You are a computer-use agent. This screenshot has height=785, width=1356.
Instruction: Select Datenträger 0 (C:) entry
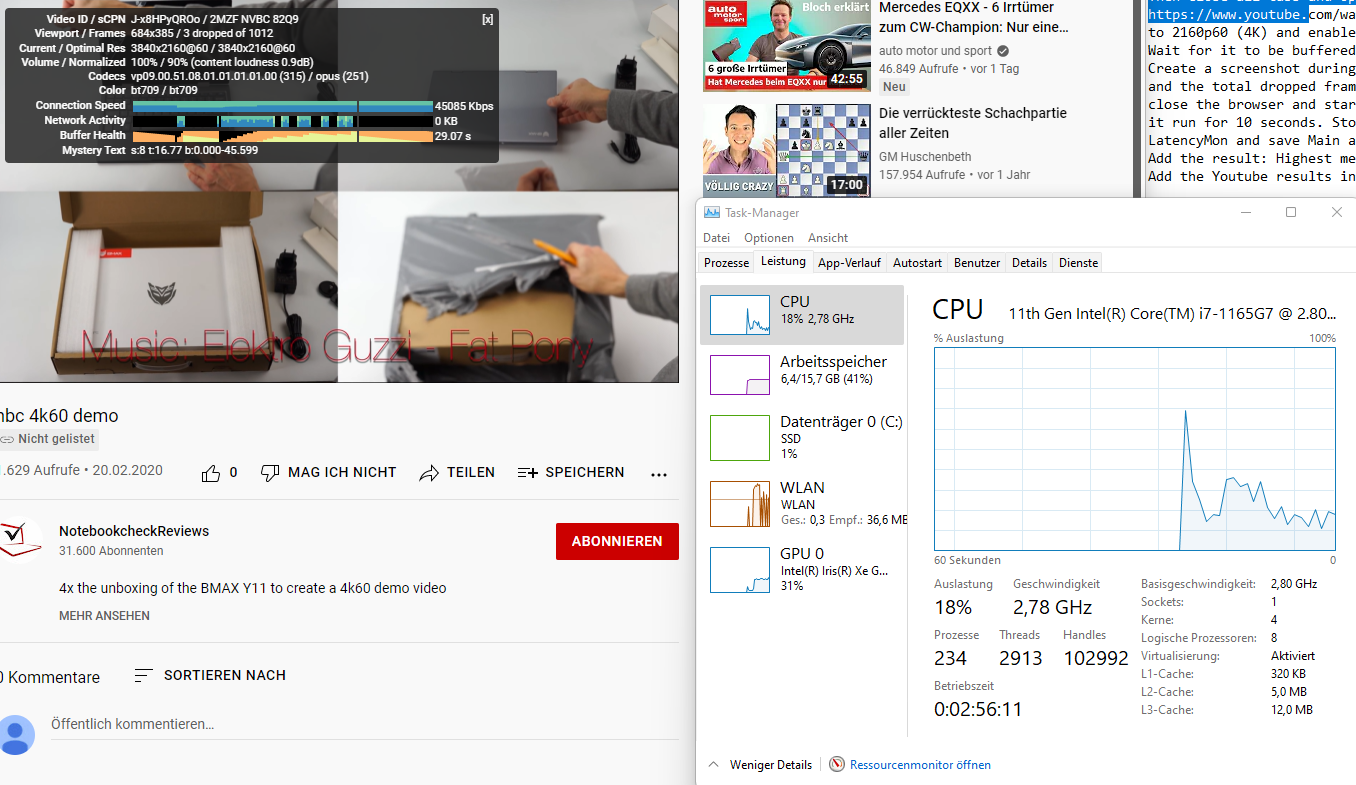click(801, 437)
